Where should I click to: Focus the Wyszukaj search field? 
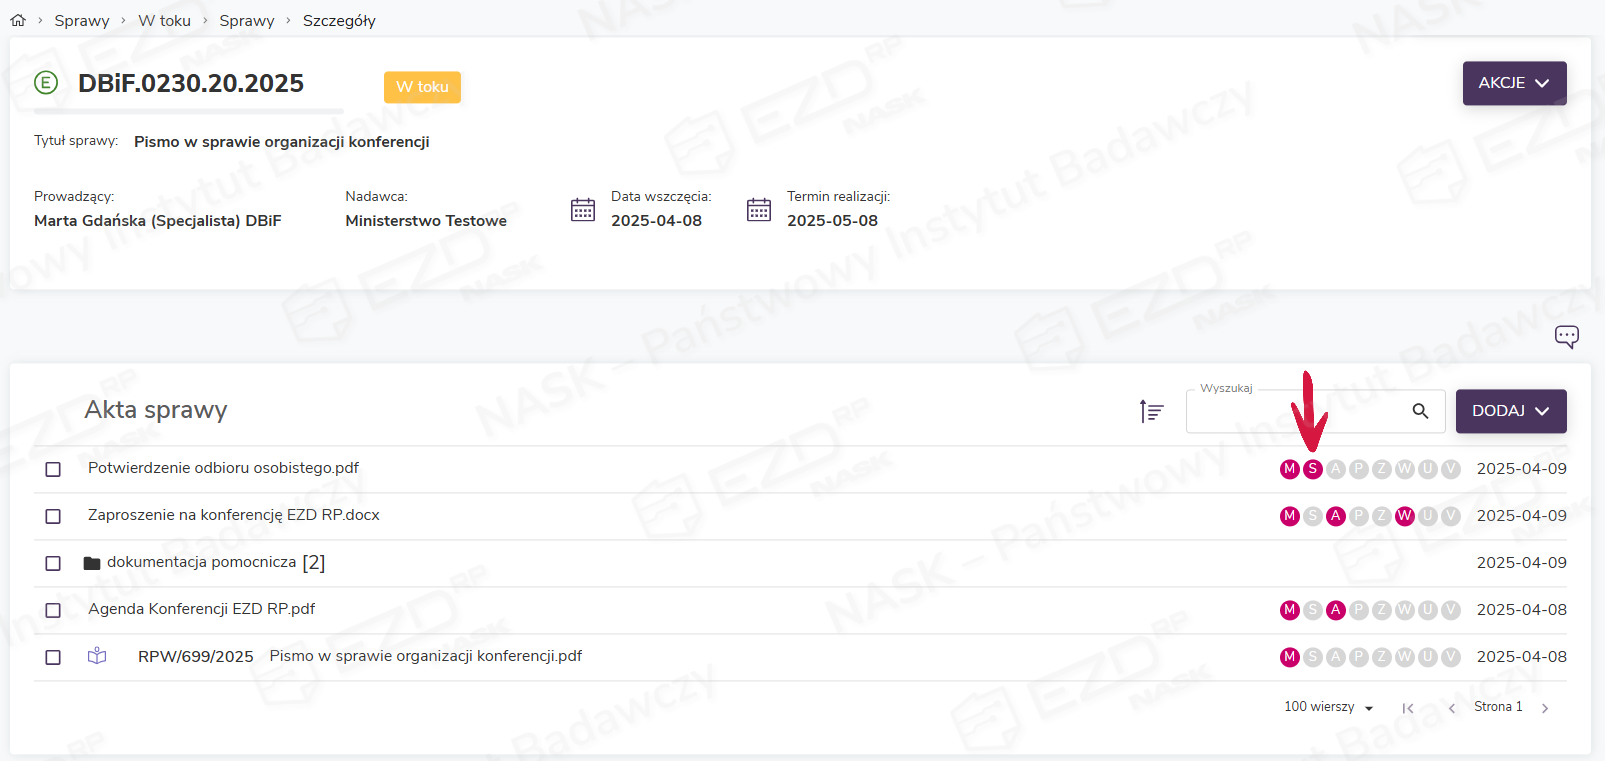(1296, 411)
